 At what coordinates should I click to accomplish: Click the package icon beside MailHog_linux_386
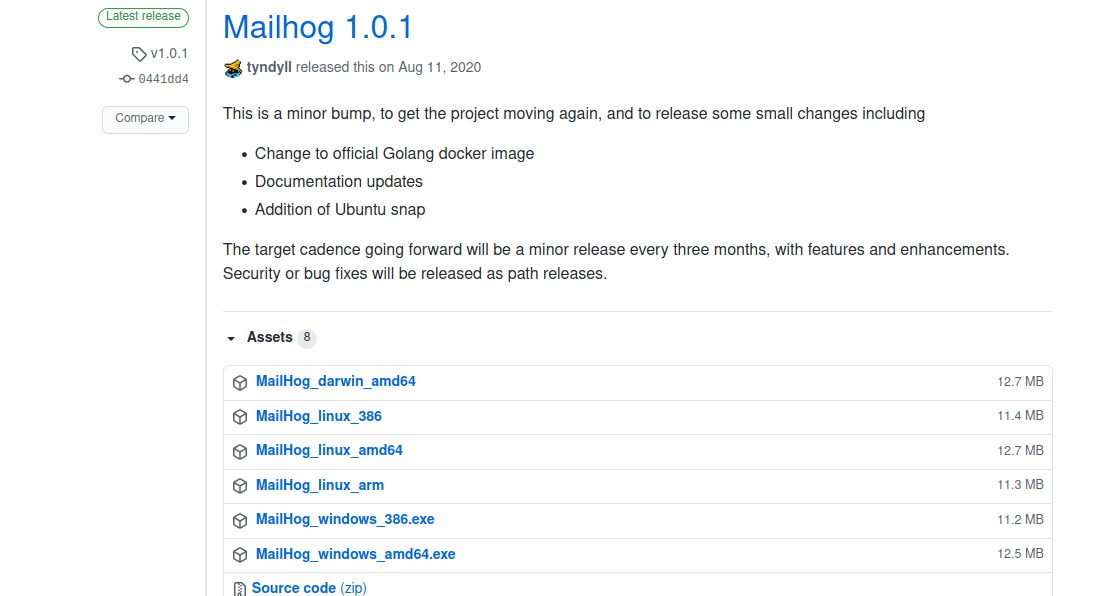(x=240, y=416)
